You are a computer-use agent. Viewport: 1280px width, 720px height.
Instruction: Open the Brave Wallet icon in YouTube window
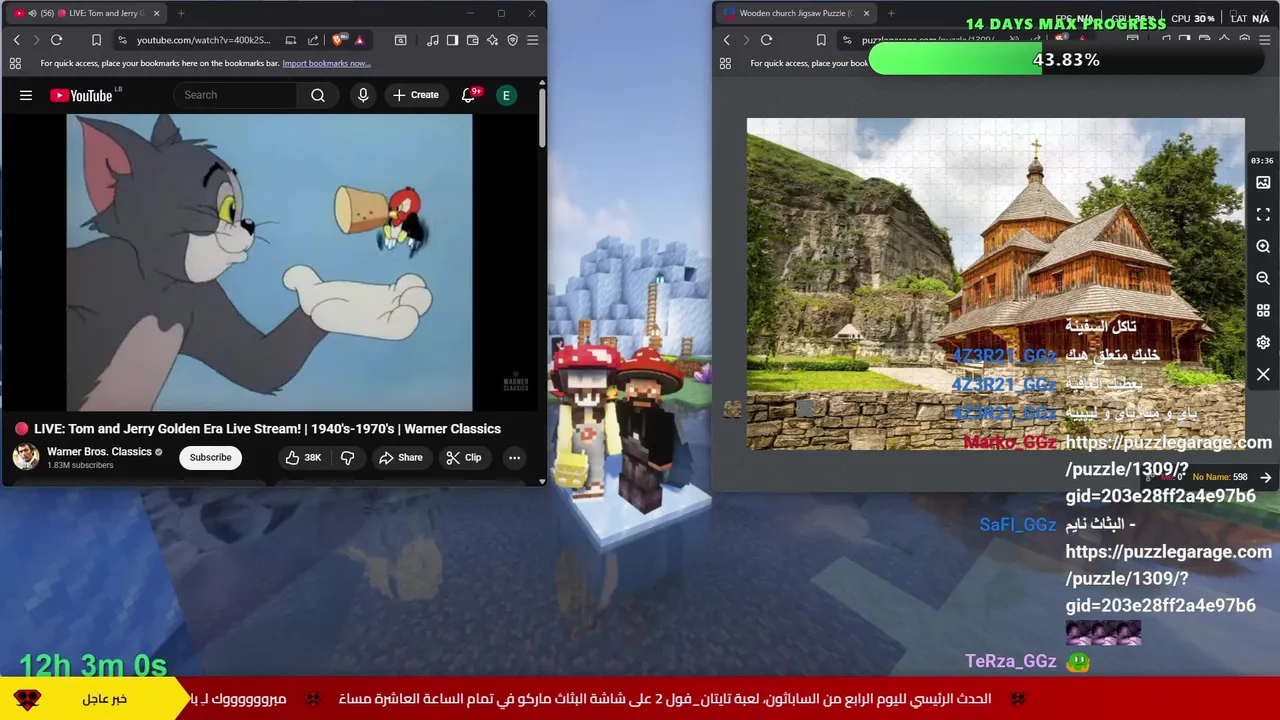(472, 40)
